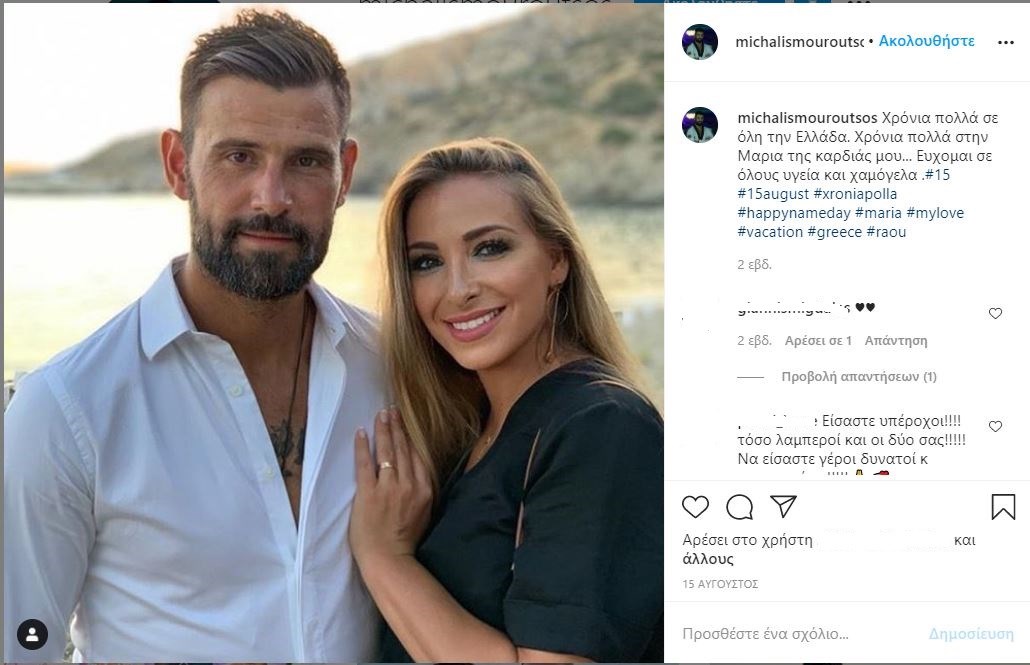Expand Προβολή απαντήσεων (1) replies
Viewport: 1030px width, 665px height.
point(858,377)
